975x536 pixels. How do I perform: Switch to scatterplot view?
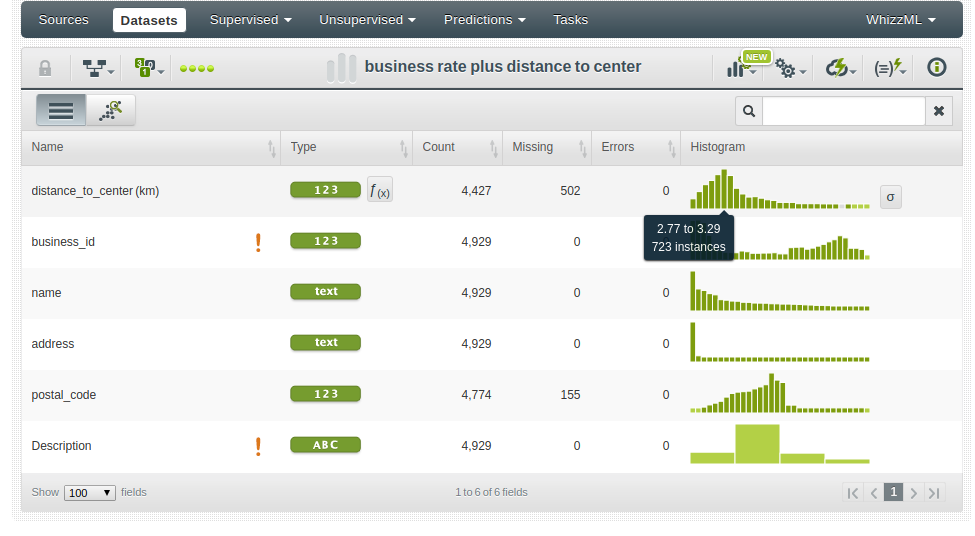click(110, 111)
